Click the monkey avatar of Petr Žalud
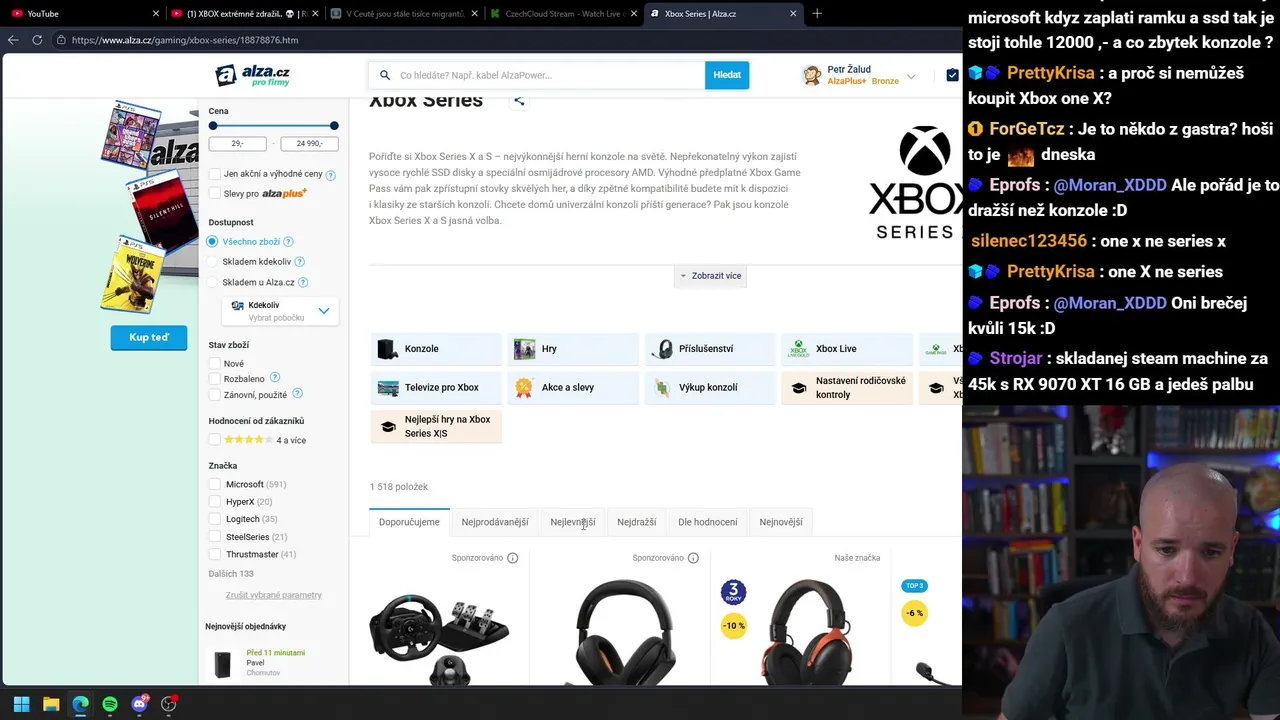The width and height of the screenshot is (1280, 720). [812, 75]
